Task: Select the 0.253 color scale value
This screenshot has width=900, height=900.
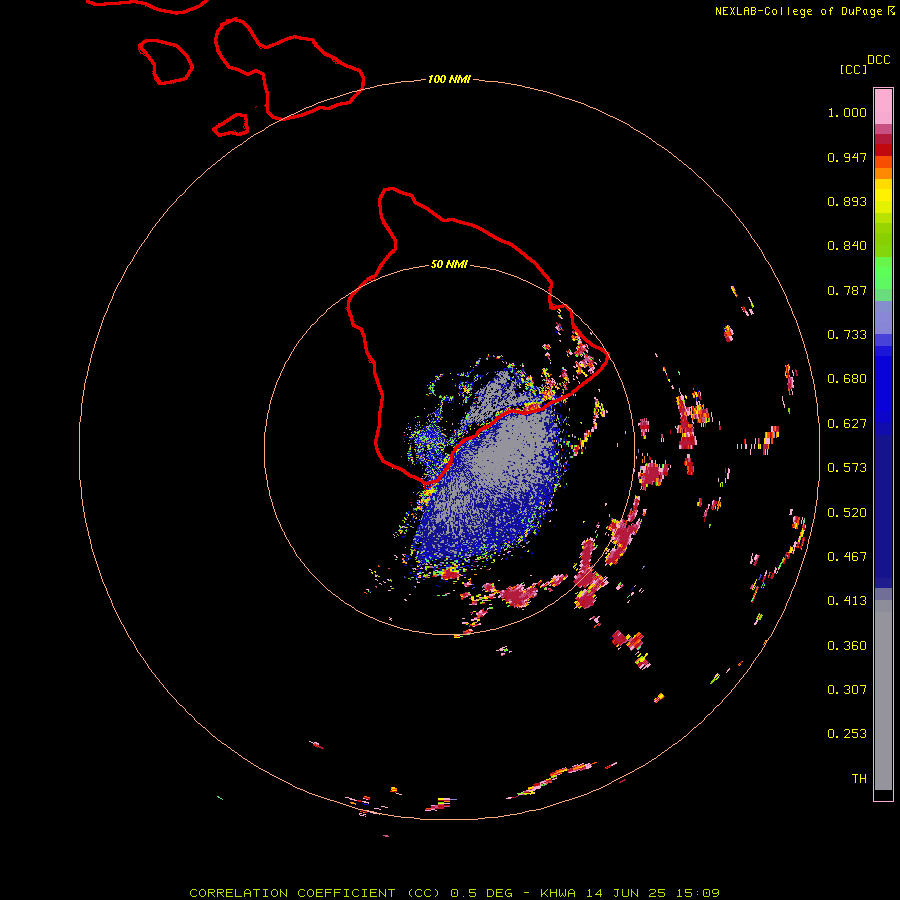Action: click(x=847, y=734)
